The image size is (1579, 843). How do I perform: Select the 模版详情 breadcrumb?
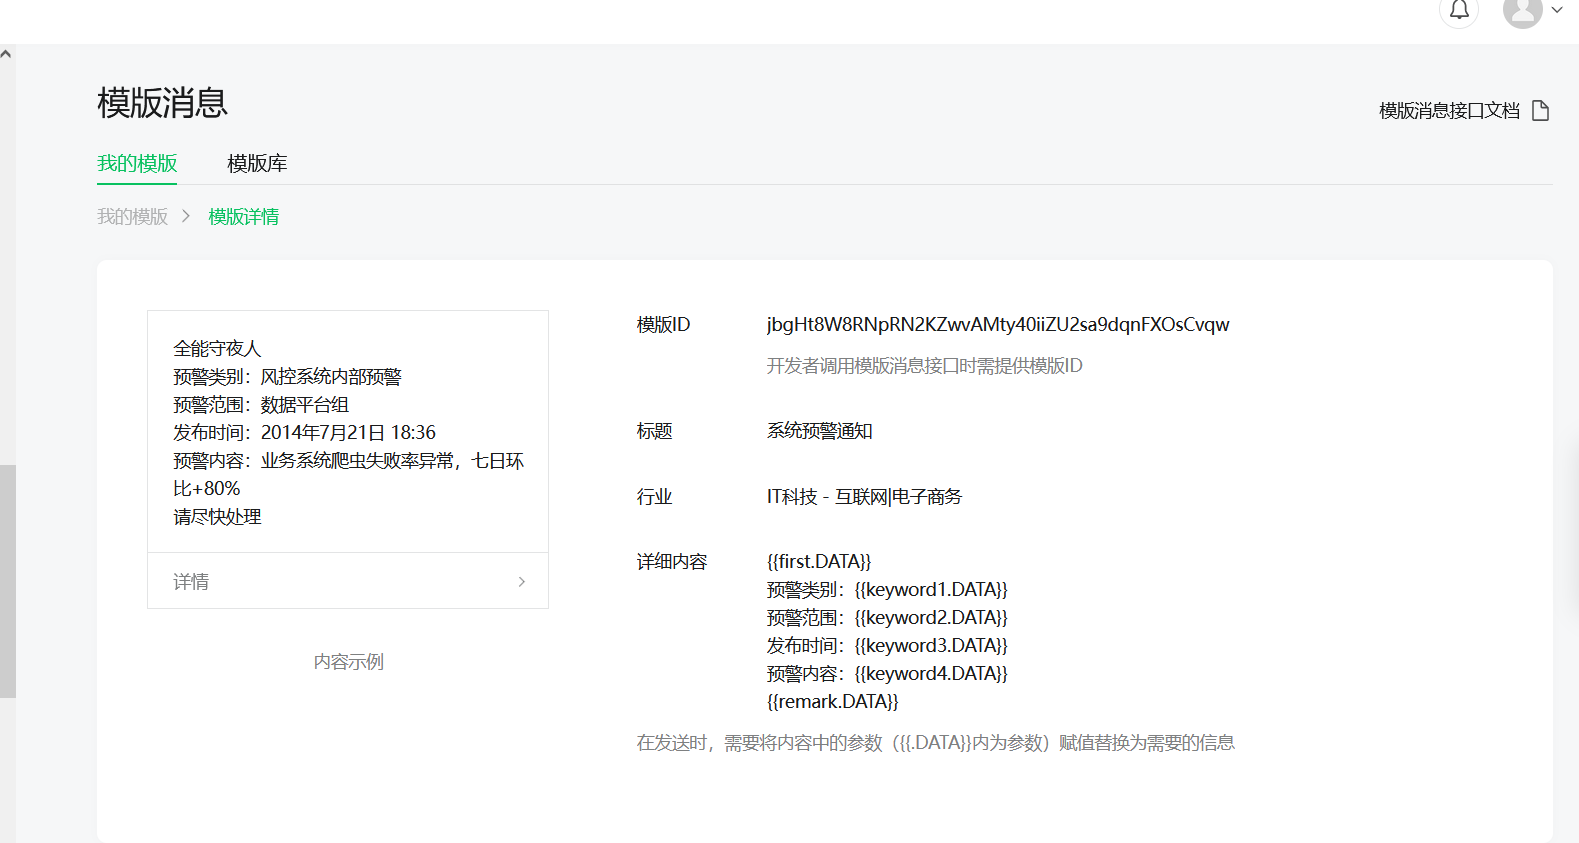[243, 217]
